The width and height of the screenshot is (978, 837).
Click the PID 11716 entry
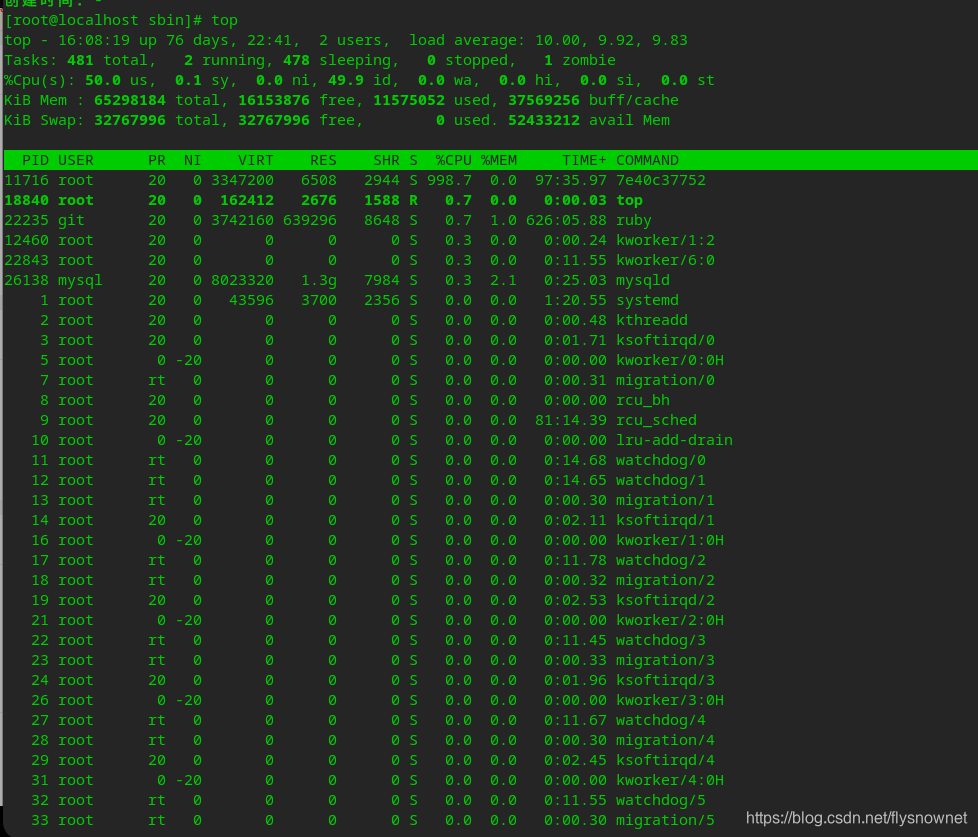[x=26, y=180]
